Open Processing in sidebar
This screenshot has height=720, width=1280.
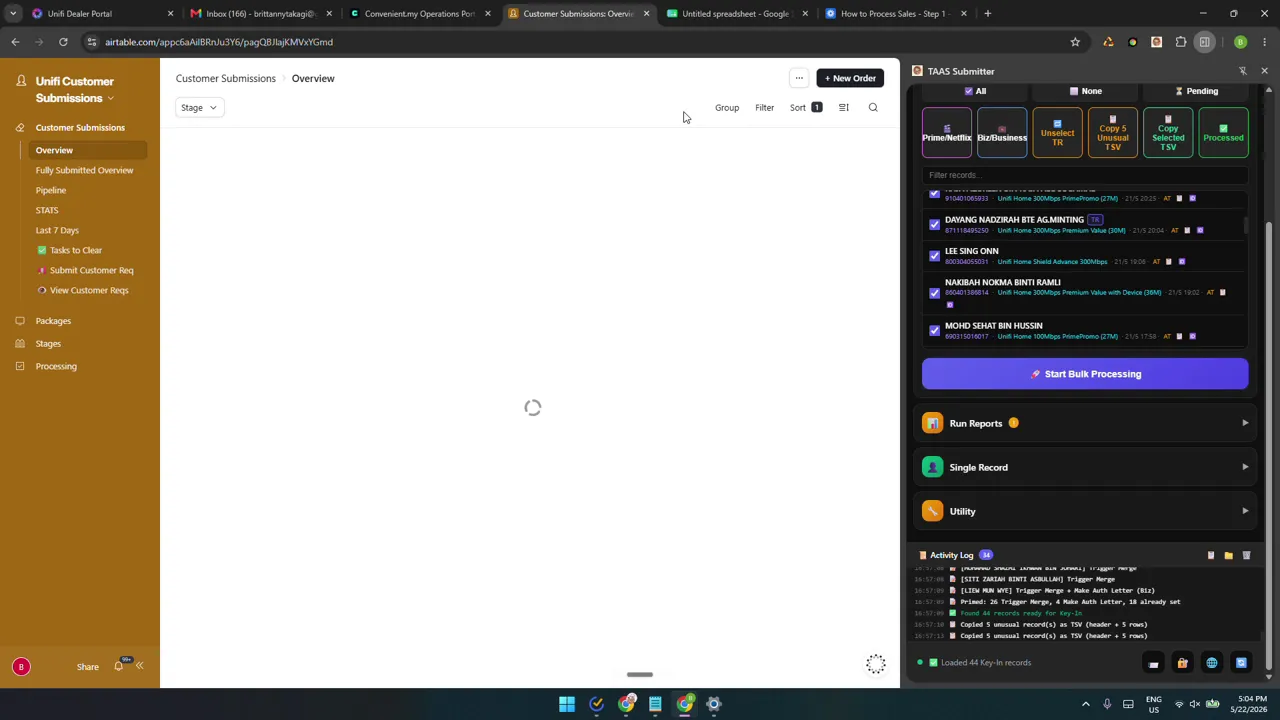pyautogui.click(x=56, y=366)
